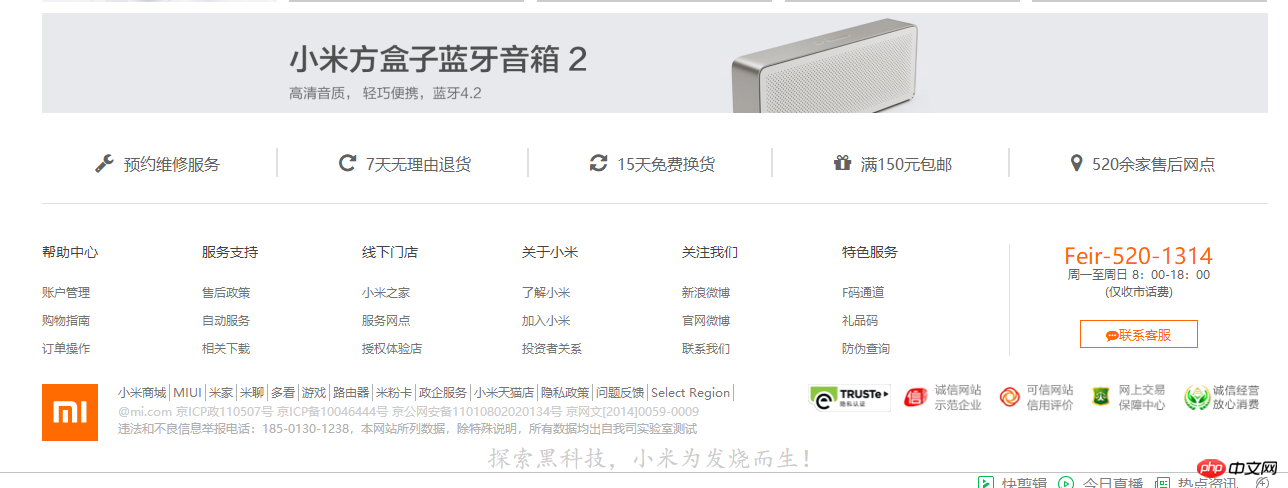Open 联系我们 under 关注我们
Viewport: 1288px width, 488px height.
click(x=706, y=348)
